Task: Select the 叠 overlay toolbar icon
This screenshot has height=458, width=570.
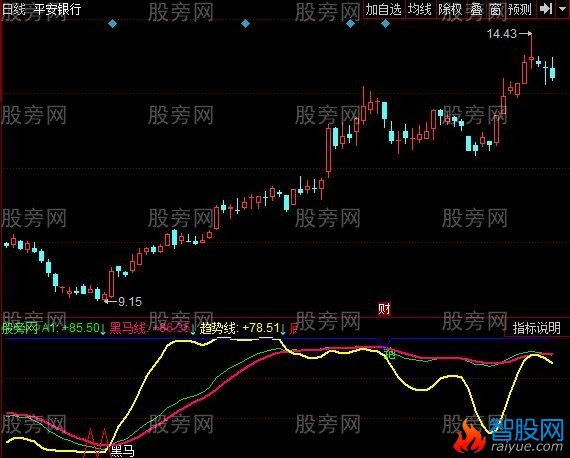Action: [476, 9]
